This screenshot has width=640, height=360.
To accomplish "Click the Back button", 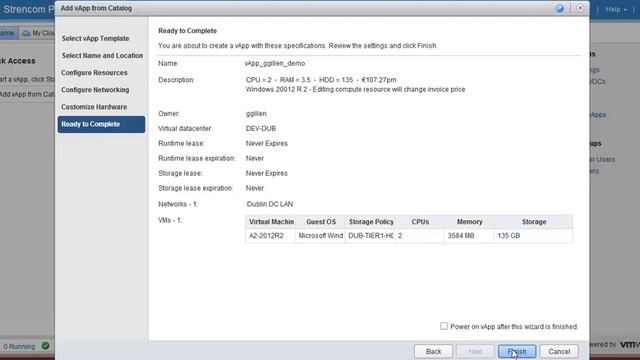I will pyautogui.click(x=433, y=351).
